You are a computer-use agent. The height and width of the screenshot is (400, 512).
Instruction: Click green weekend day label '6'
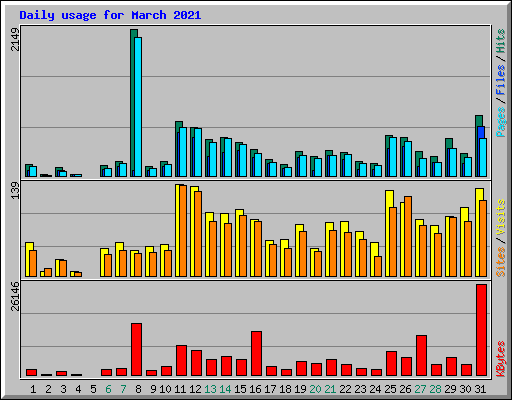tap(108, 389)
